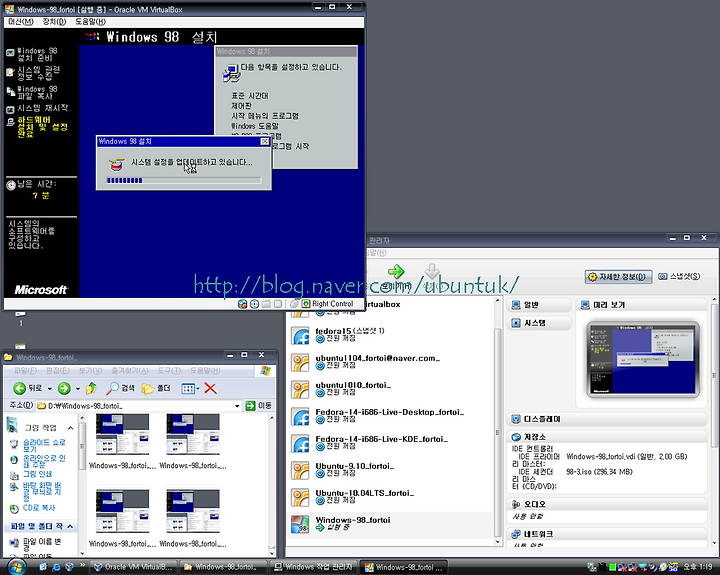Click the green start arrow in VirtualBox manager toolbar
The image size is (720, 575).
[396, 271]
